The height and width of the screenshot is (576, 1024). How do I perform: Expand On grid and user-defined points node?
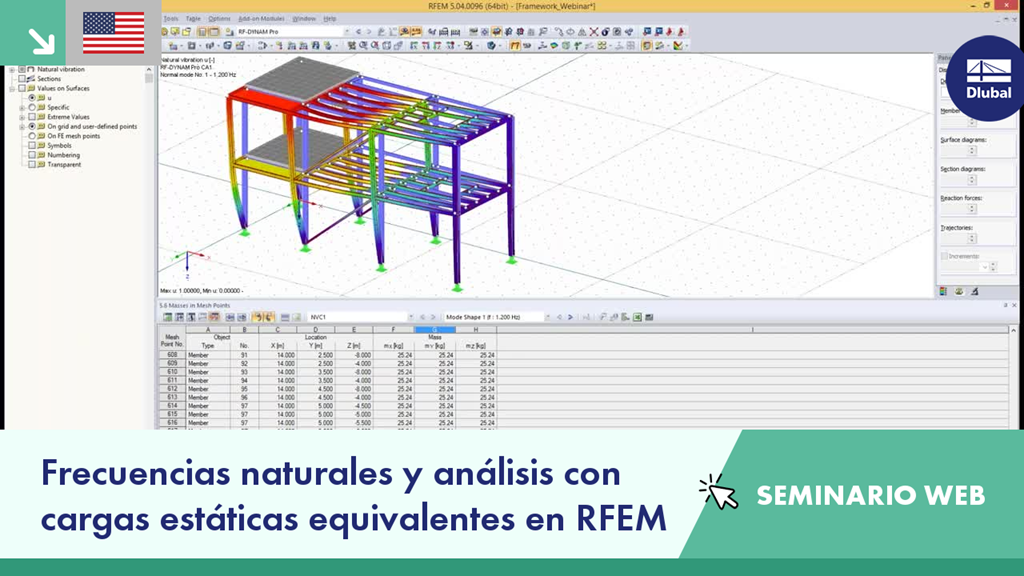(22, 126)
